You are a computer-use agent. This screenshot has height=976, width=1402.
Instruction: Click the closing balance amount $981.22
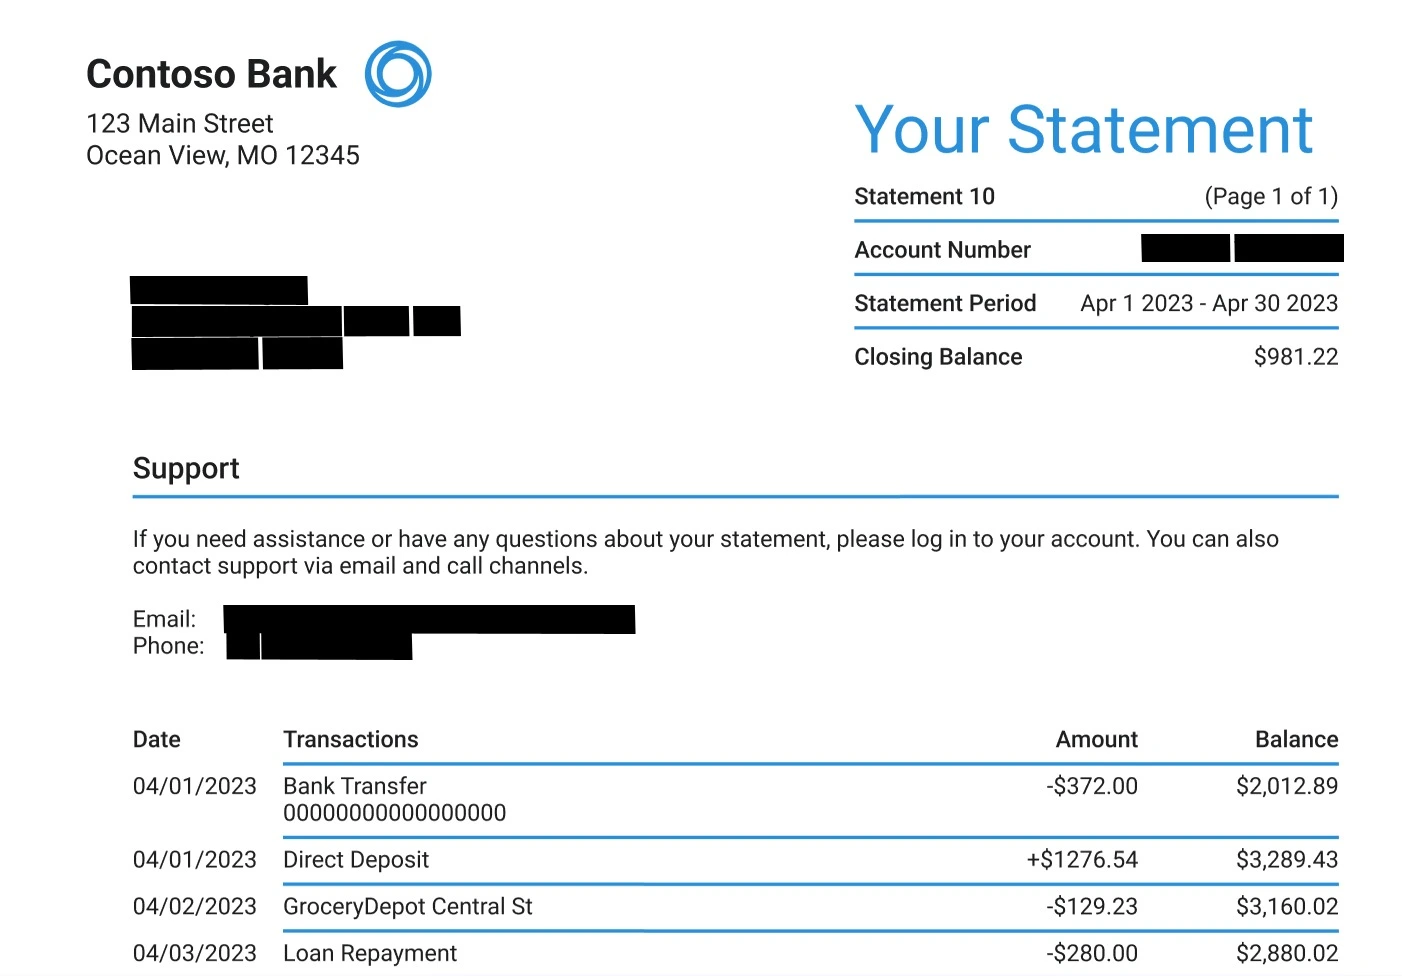tap(1295, 357)
